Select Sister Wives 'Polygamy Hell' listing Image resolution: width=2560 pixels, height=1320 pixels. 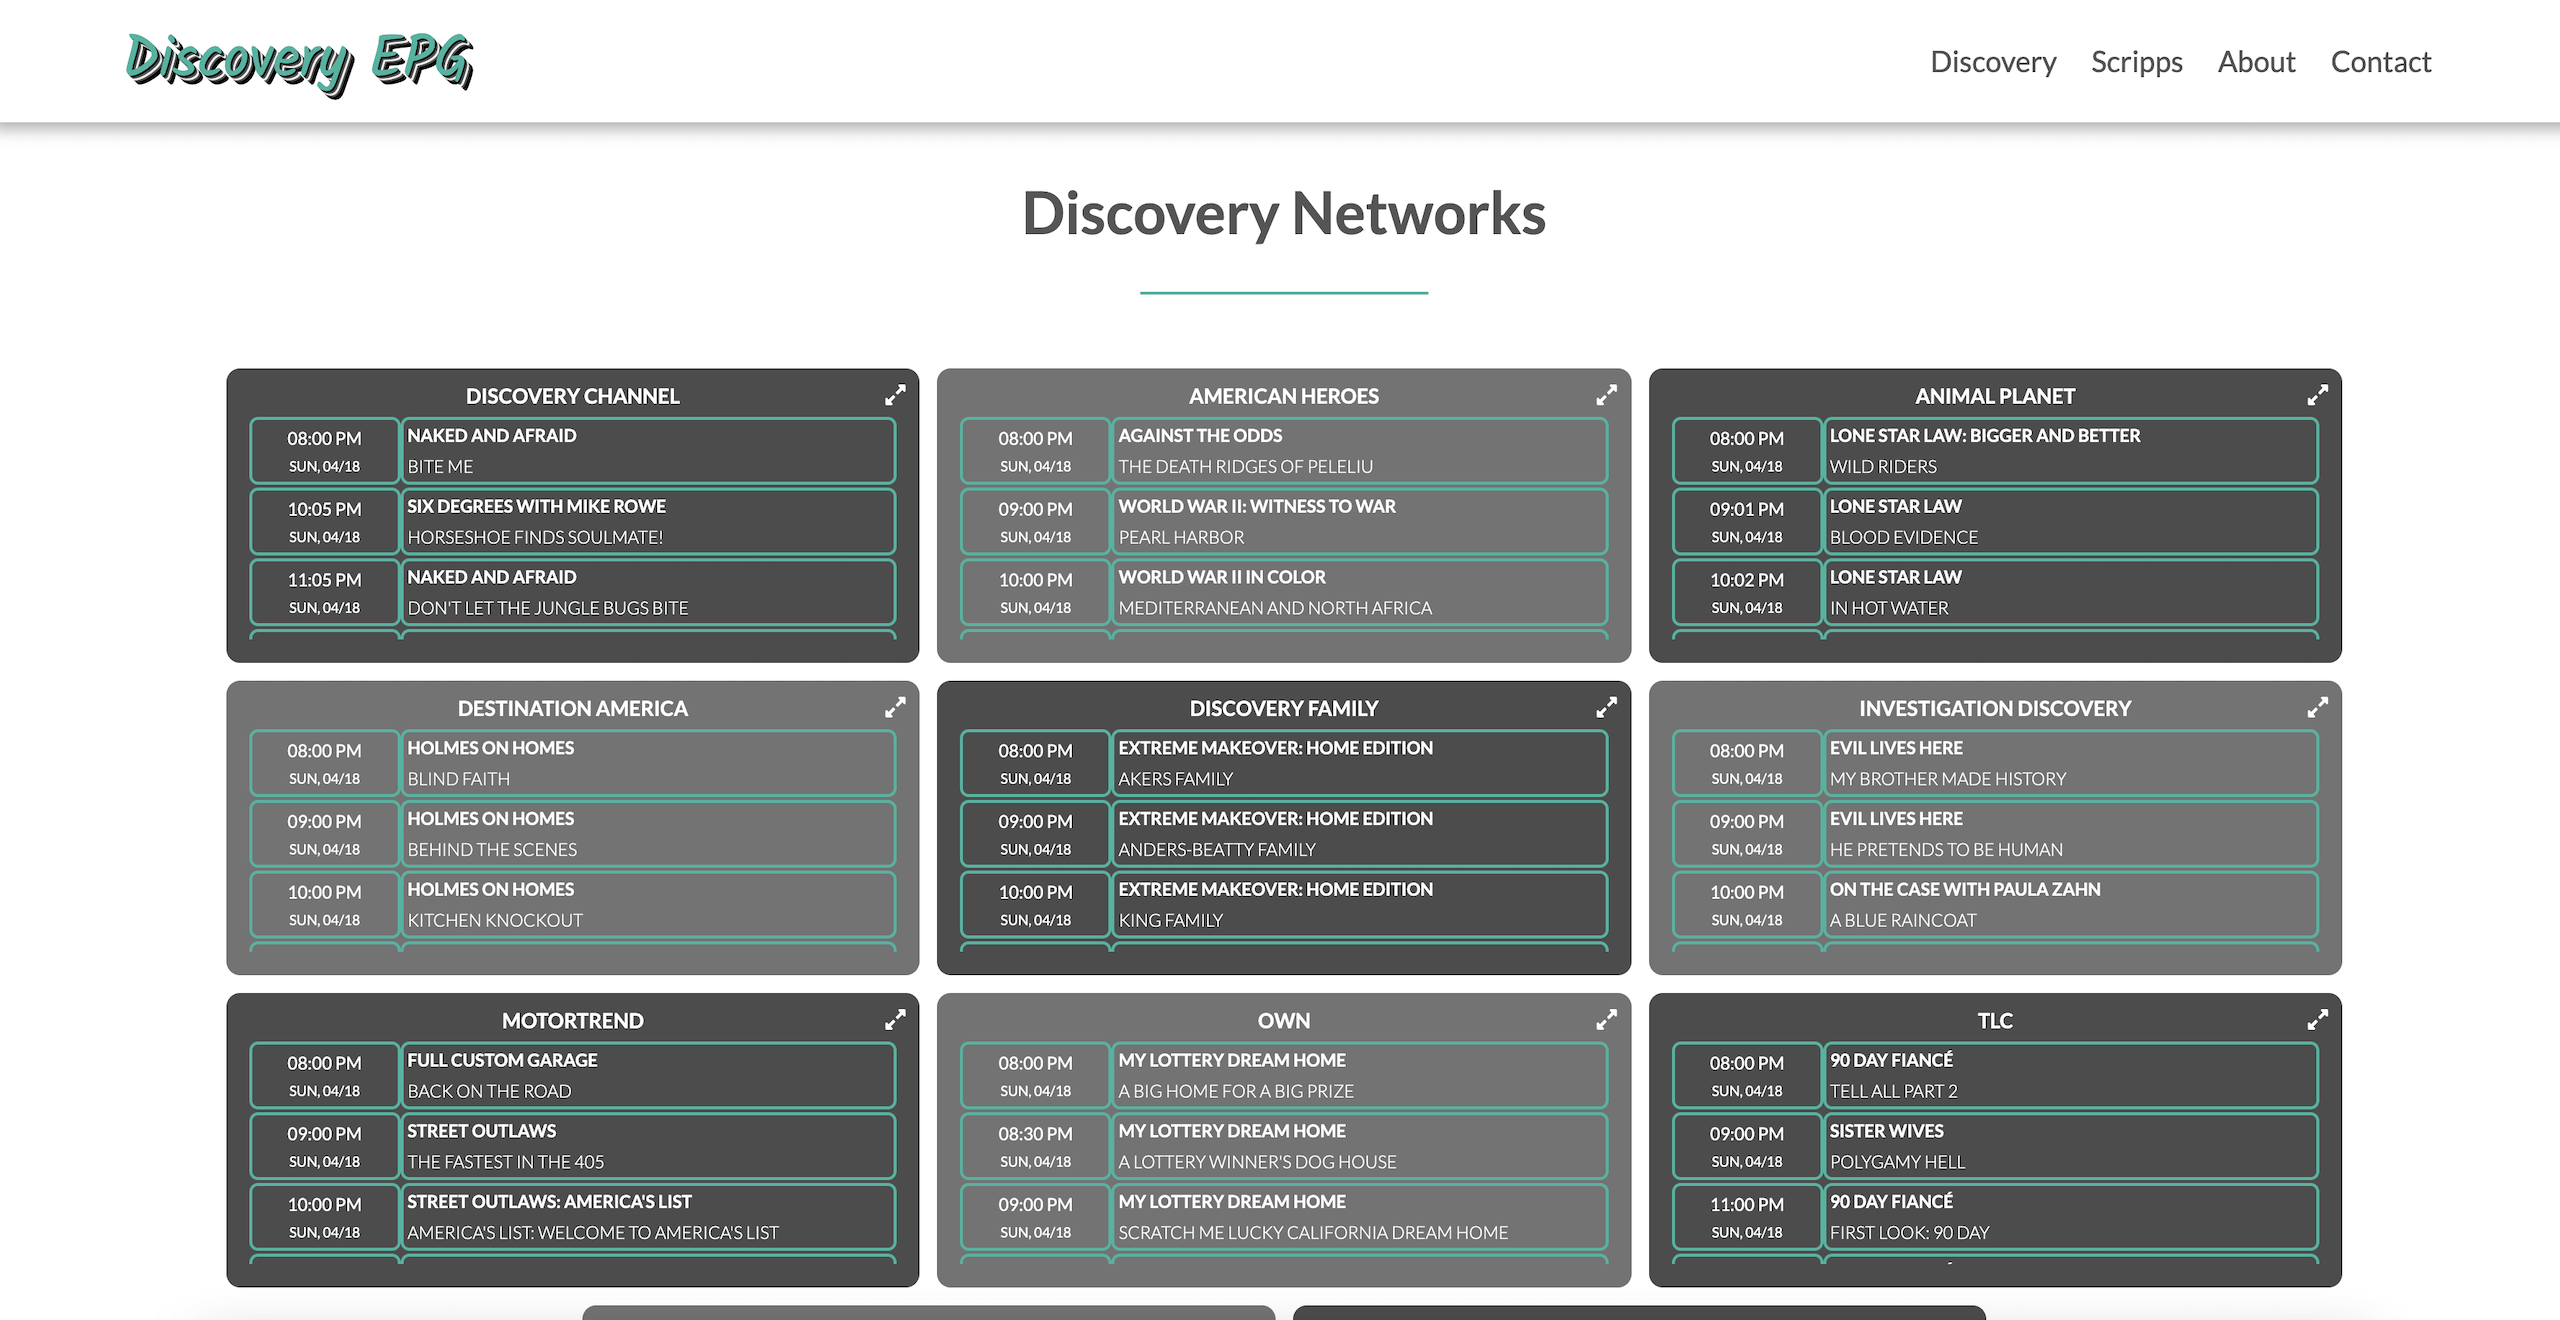point(2070,1146)
